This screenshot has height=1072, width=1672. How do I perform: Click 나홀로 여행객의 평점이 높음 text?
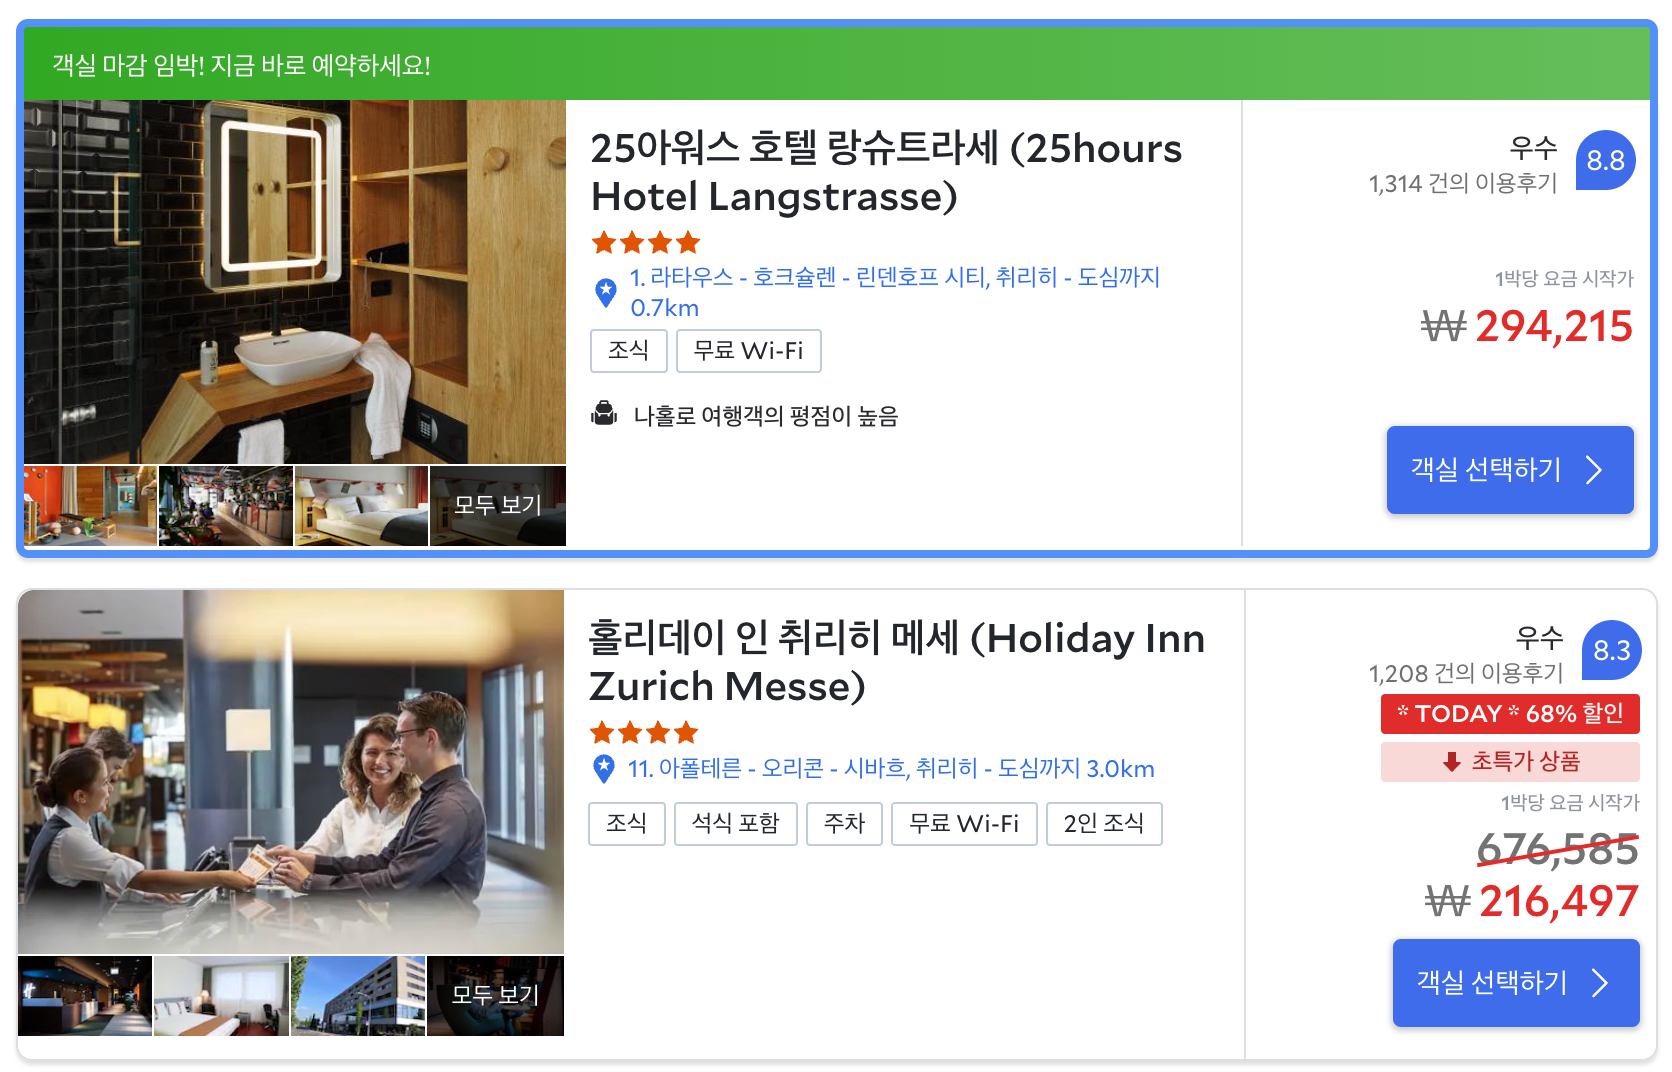point(766,415)
